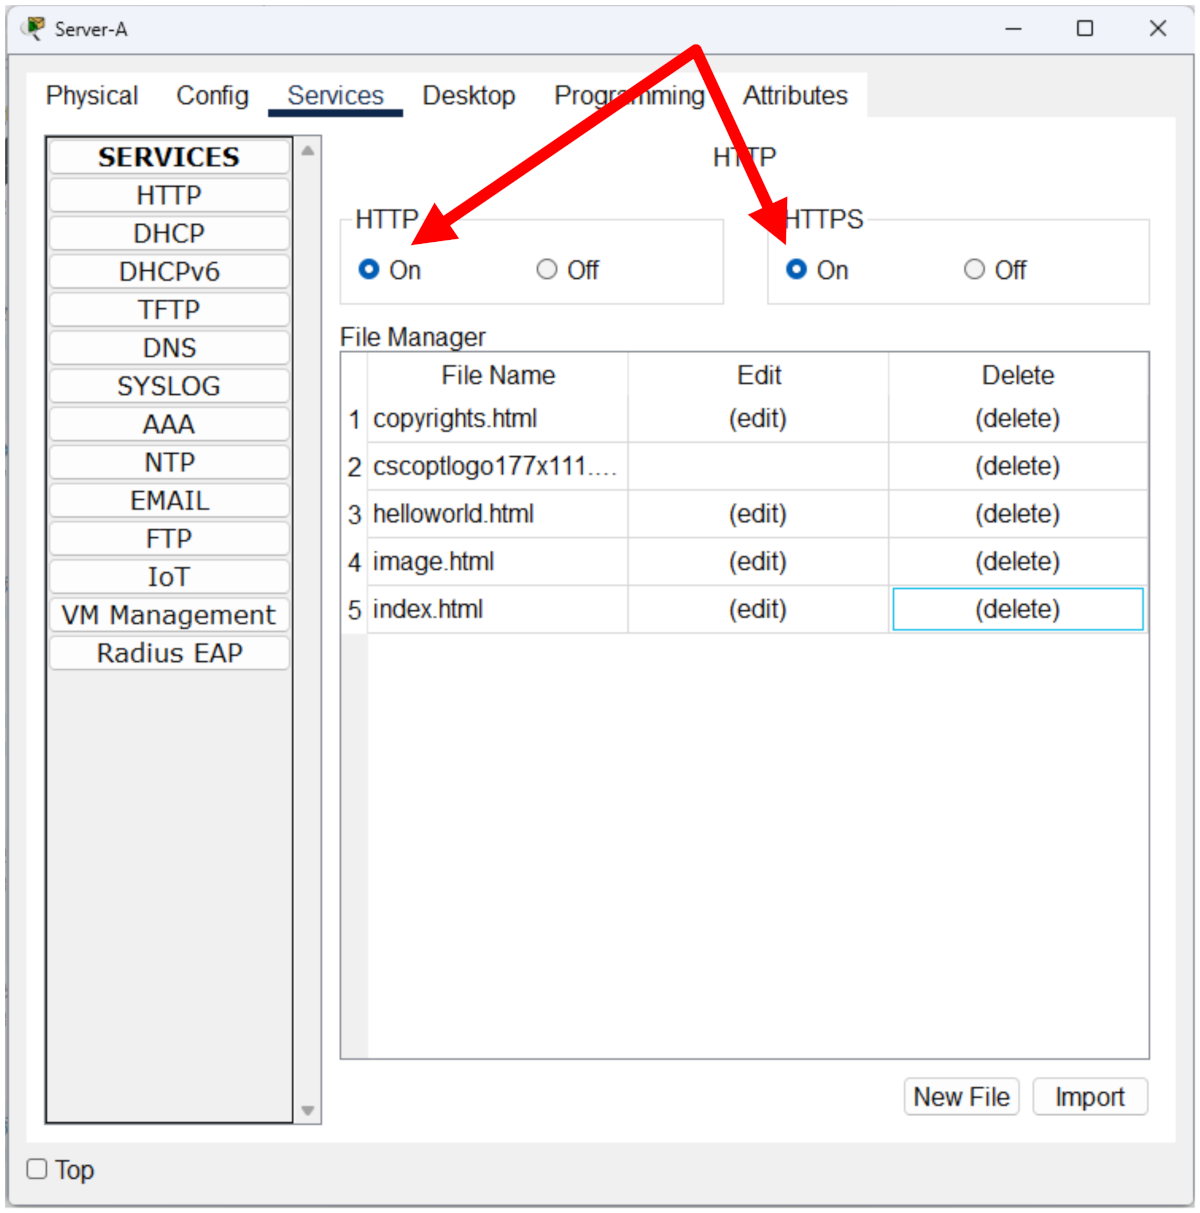Switch to the Config tab
Image resolution: width=1200 pixels, height=1213 pixels.
coord(212,96)
